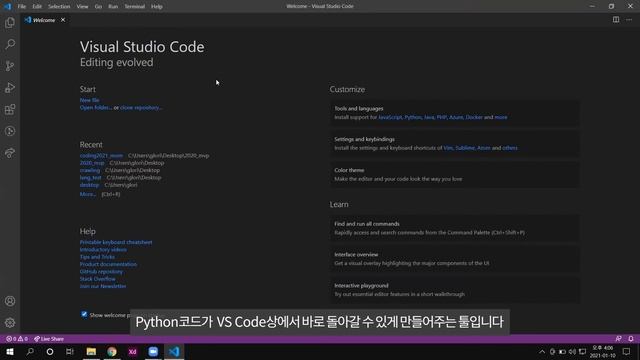This screenshot has width=640, height=360.
Task: Open notifications bell in status bar
Action: coord(631,339)
